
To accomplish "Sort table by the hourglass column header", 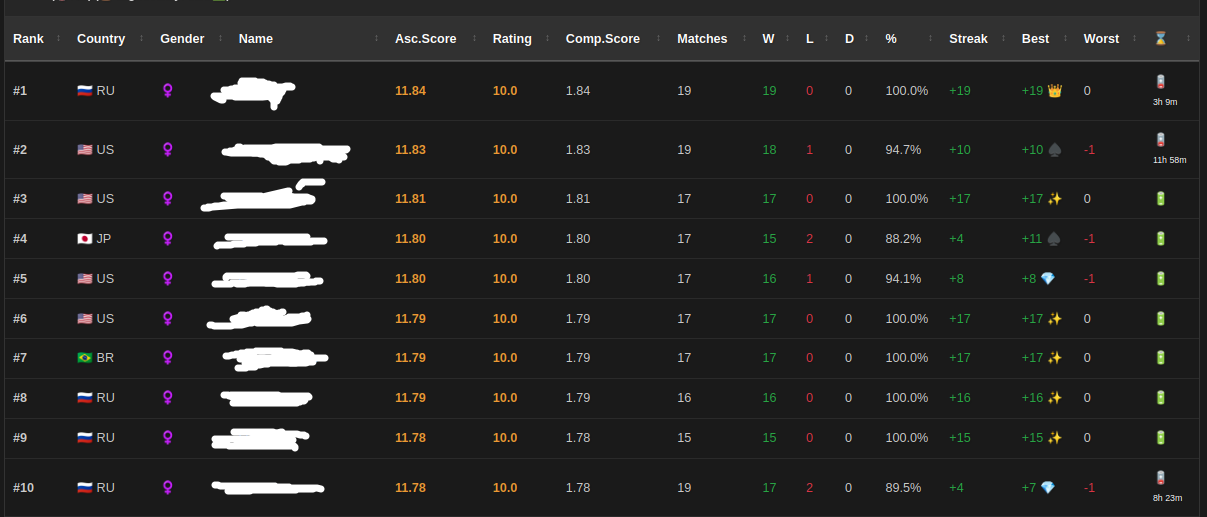I will pos(1160,39).
